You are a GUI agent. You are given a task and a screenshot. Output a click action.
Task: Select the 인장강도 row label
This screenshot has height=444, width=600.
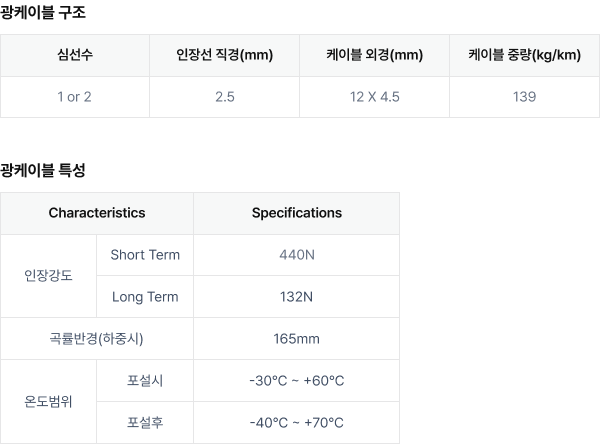(48, 276)
